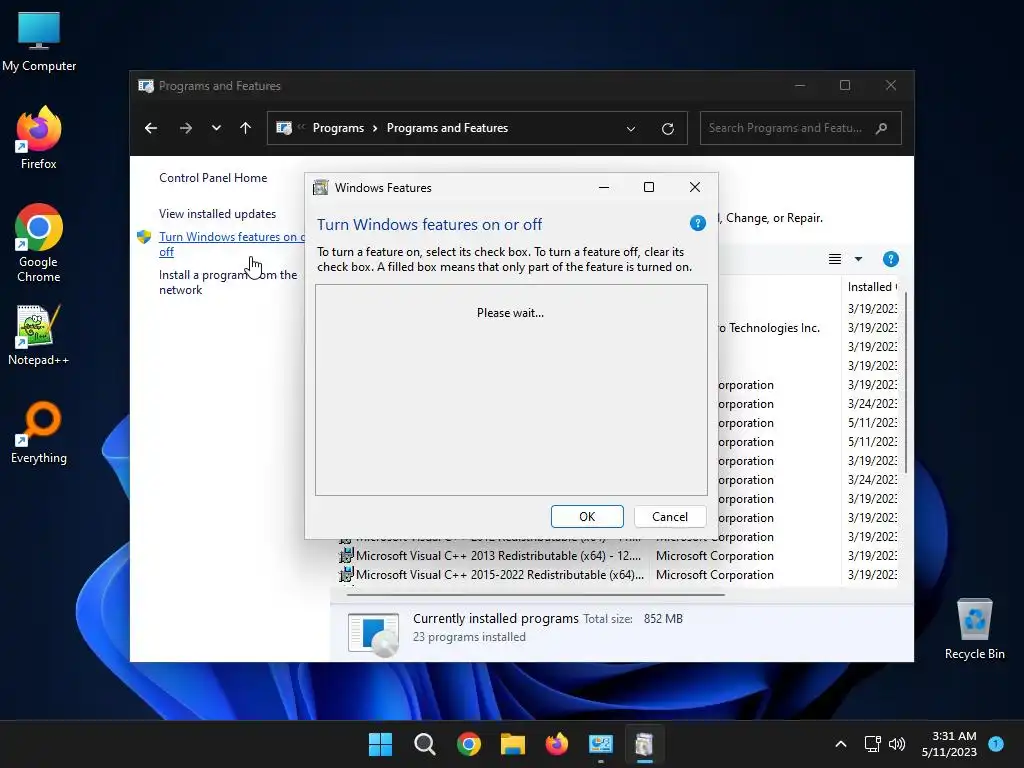Open the My Computer desktop icon
The width and height of the screenshot is (1024, 768).
tap(39, 41)
